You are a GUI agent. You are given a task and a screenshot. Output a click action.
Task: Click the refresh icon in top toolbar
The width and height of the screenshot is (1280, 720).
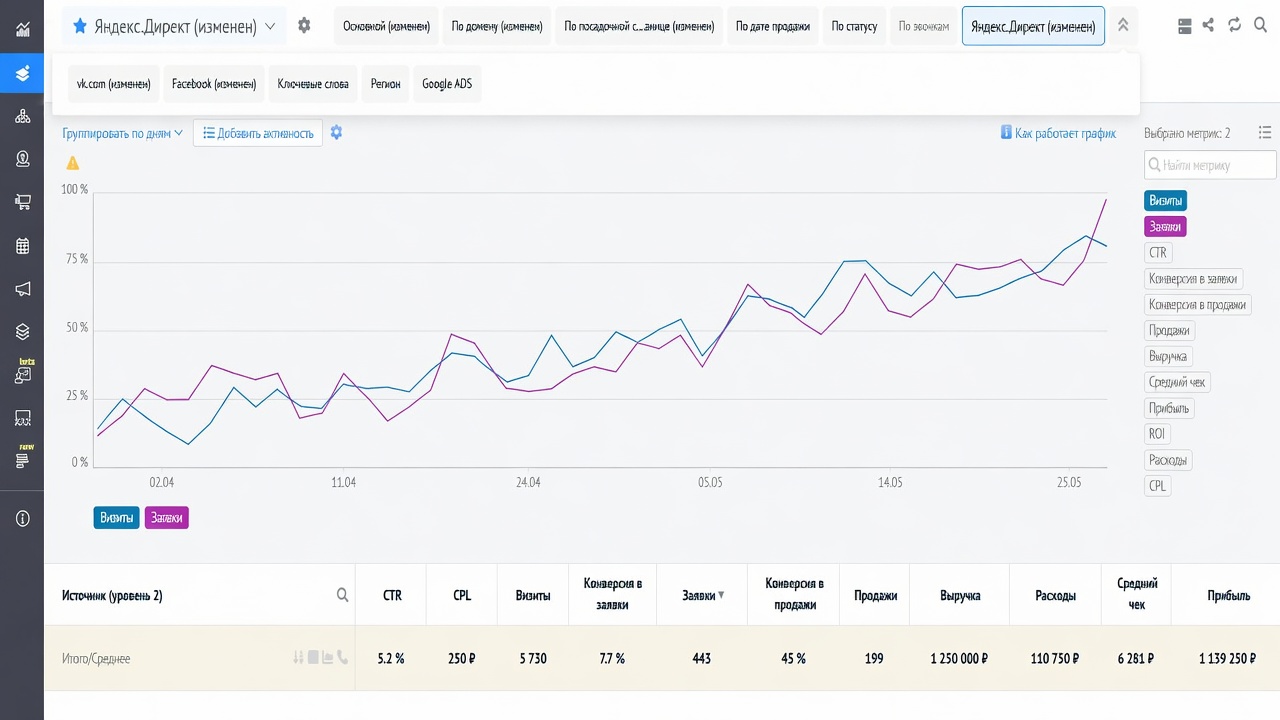click(x=1235, y=26)
